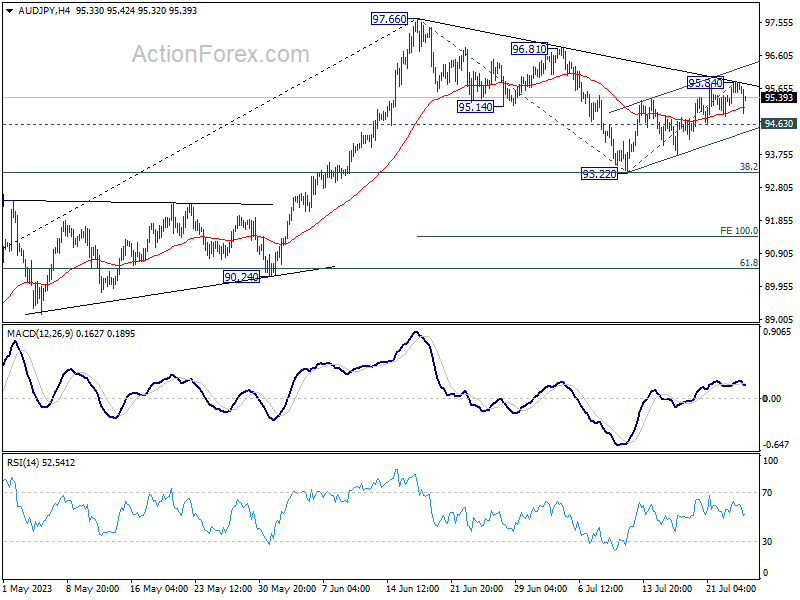Click the 61.8 retracement label
The image size is (800, 600).
(x=748, y=263)
